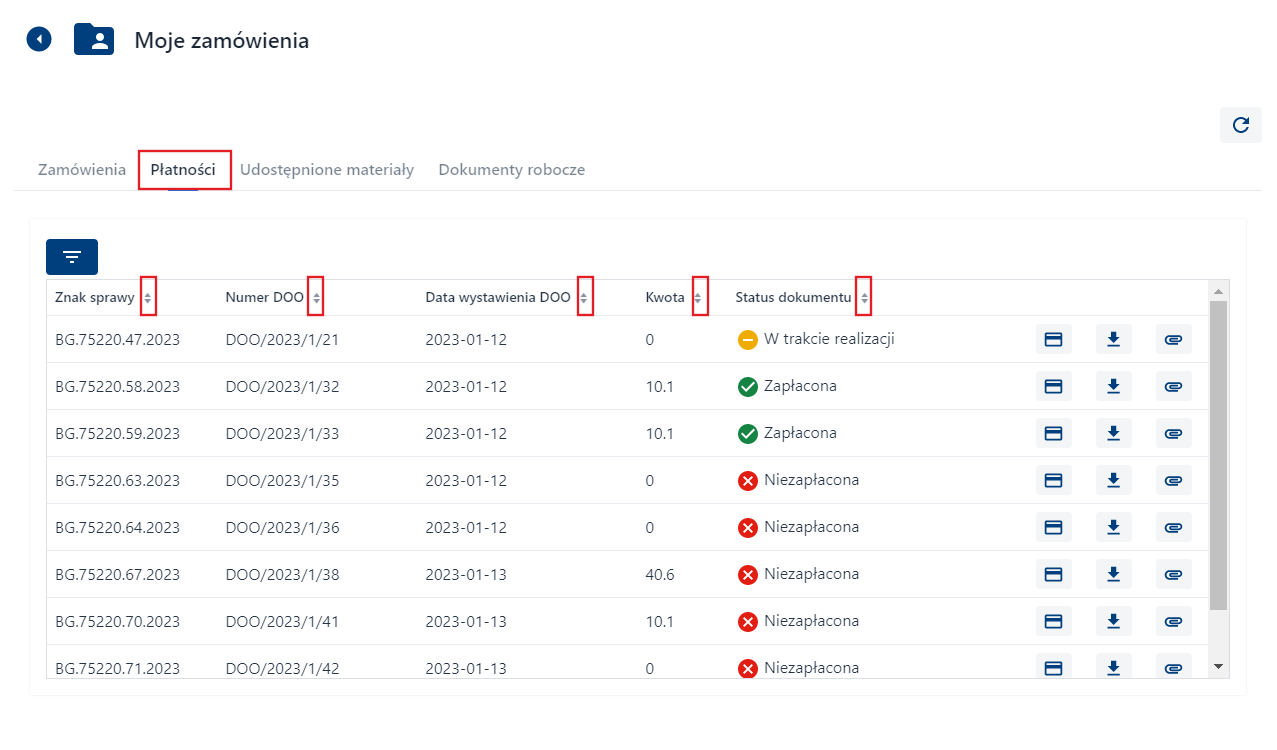Open payment card icon for BG.75220.47.2023
1277x750 pixels.
[x=1053, y=339]
